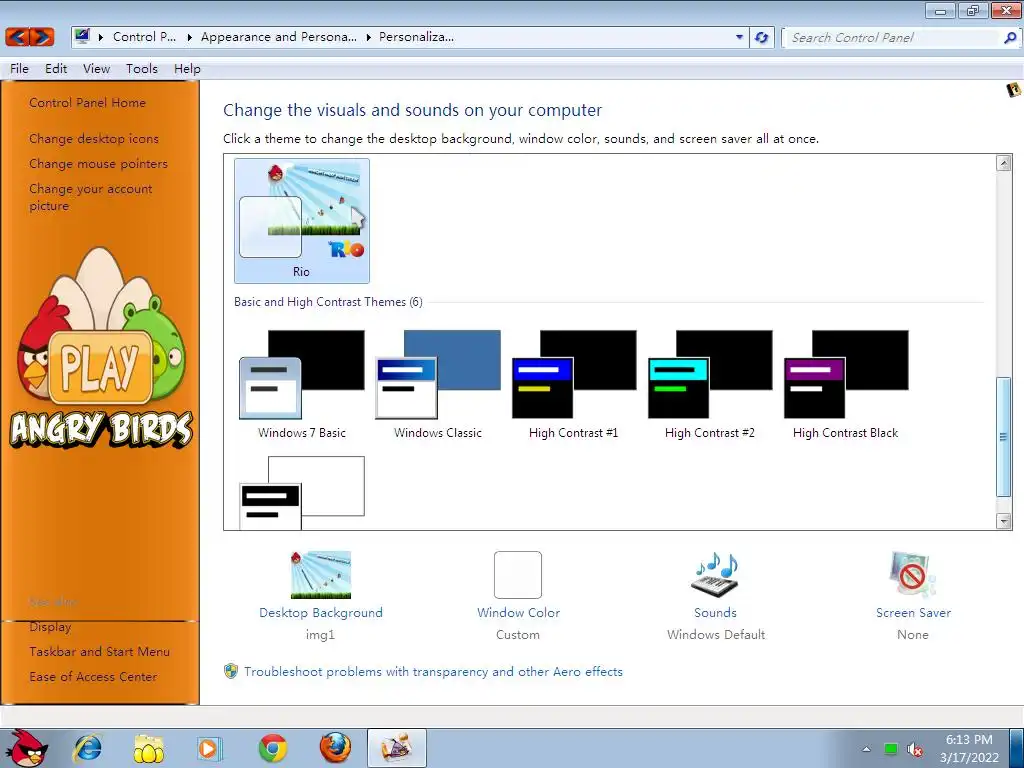Click the Desktop Background link text
This screenshot has height=768, width=1024.
pos(321,613)
